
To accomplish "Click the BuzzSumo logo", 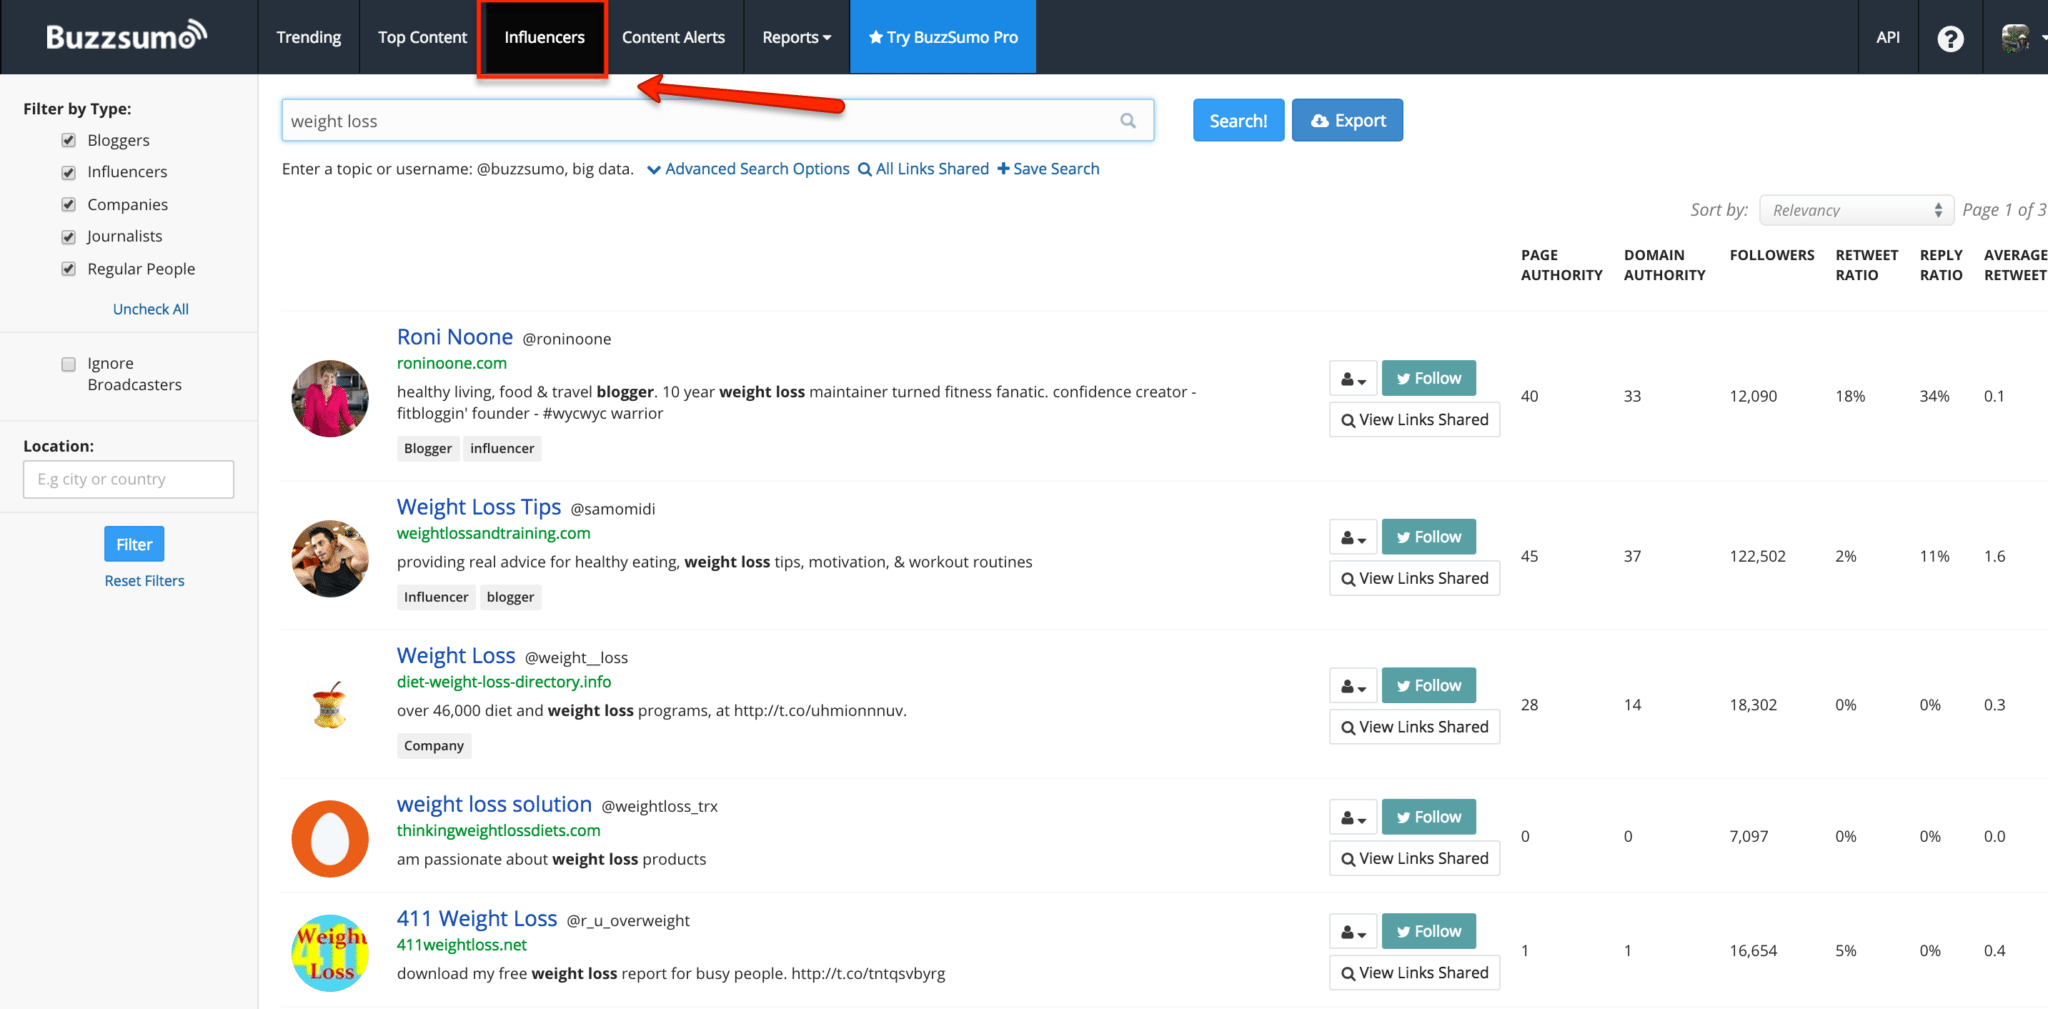I will tap(126, 36).
